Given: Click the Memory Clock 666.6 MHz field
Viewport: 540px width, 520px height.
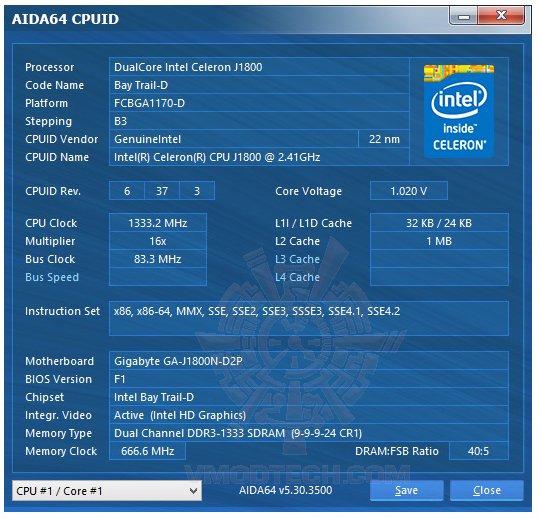Looking at the screenshot, I should (x=148, y=452).
